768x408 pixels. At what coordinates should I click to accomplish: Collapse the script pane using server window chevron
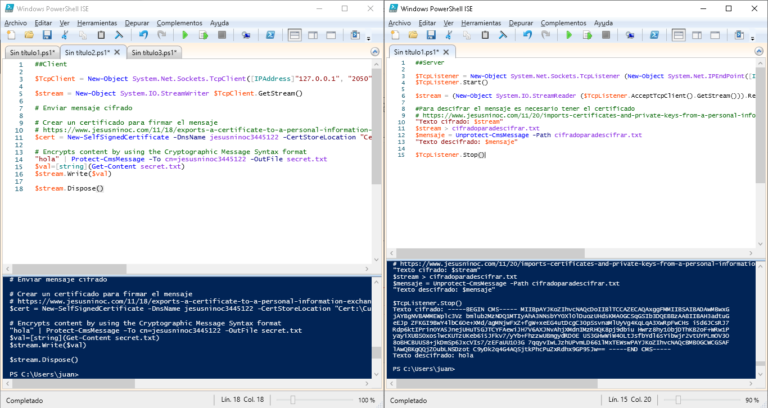point(759,52)
